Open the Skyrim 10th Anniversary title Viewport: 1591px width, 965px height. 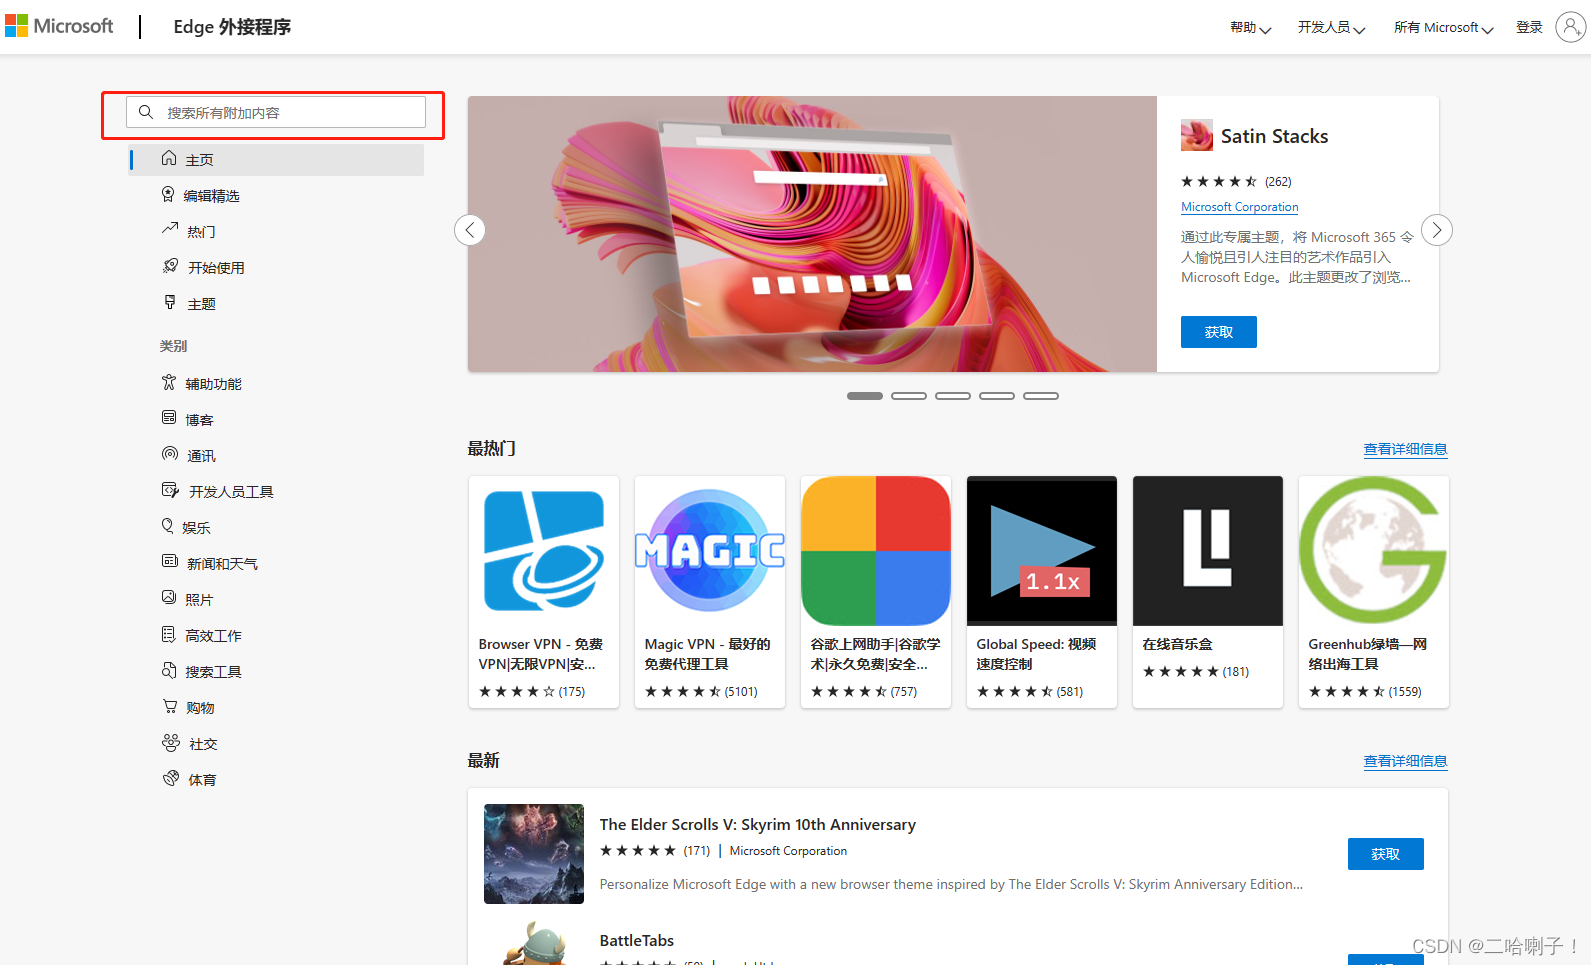click(x=757, y=824)
